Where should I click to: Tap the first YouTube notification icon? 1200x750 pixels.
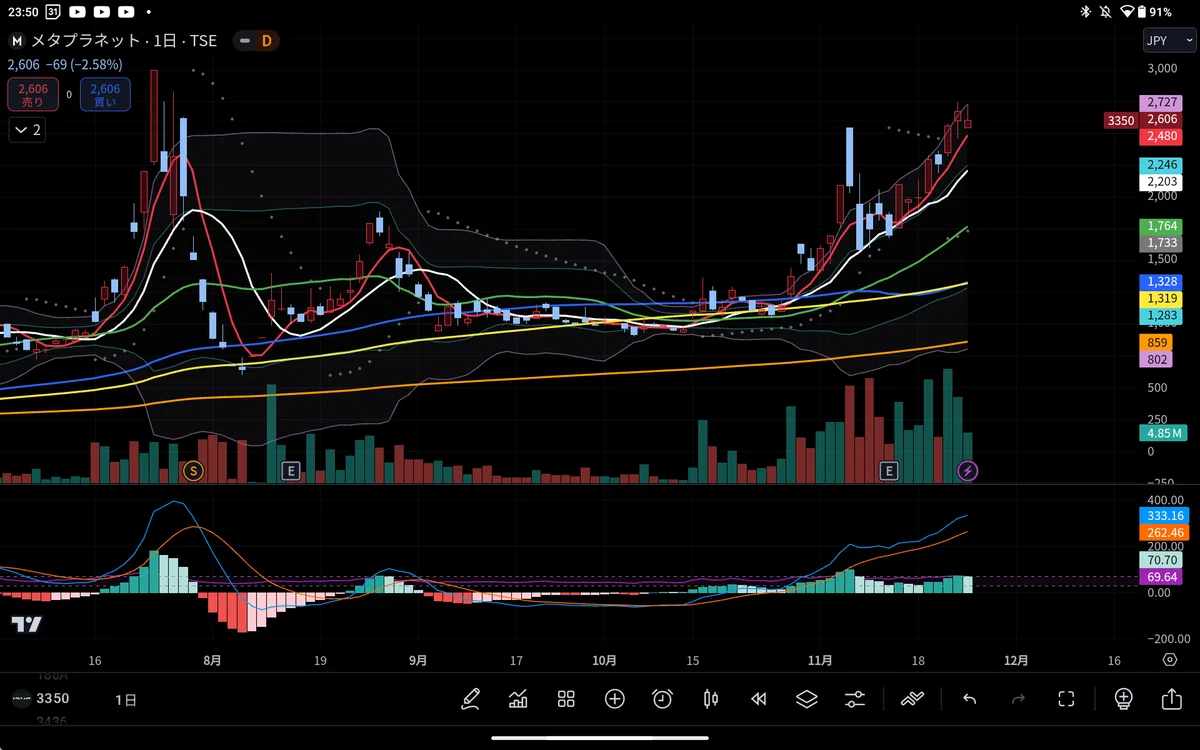[78, 12]
